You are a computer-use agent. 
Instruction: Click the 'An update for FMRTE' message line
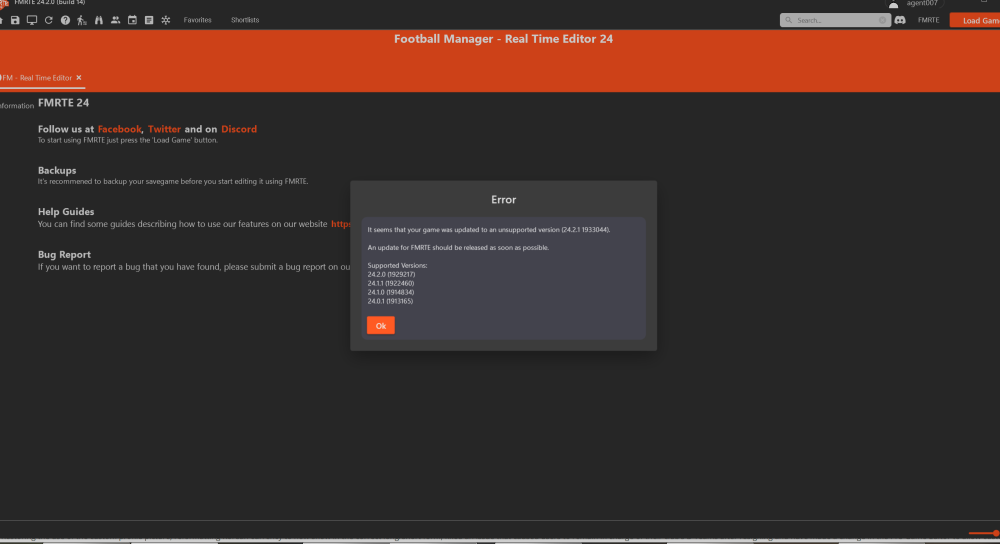458,247
